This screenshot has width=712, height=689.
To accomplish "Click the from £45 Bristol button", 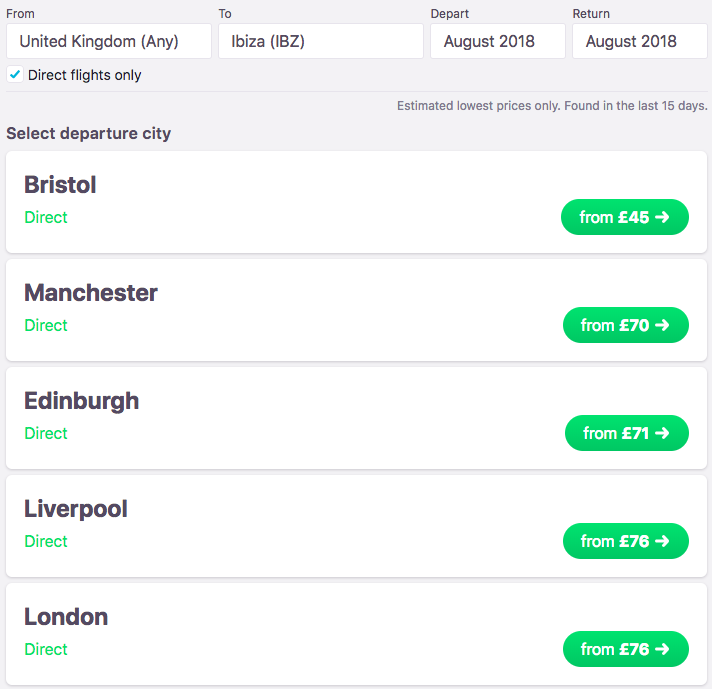I will coord(625,217).
